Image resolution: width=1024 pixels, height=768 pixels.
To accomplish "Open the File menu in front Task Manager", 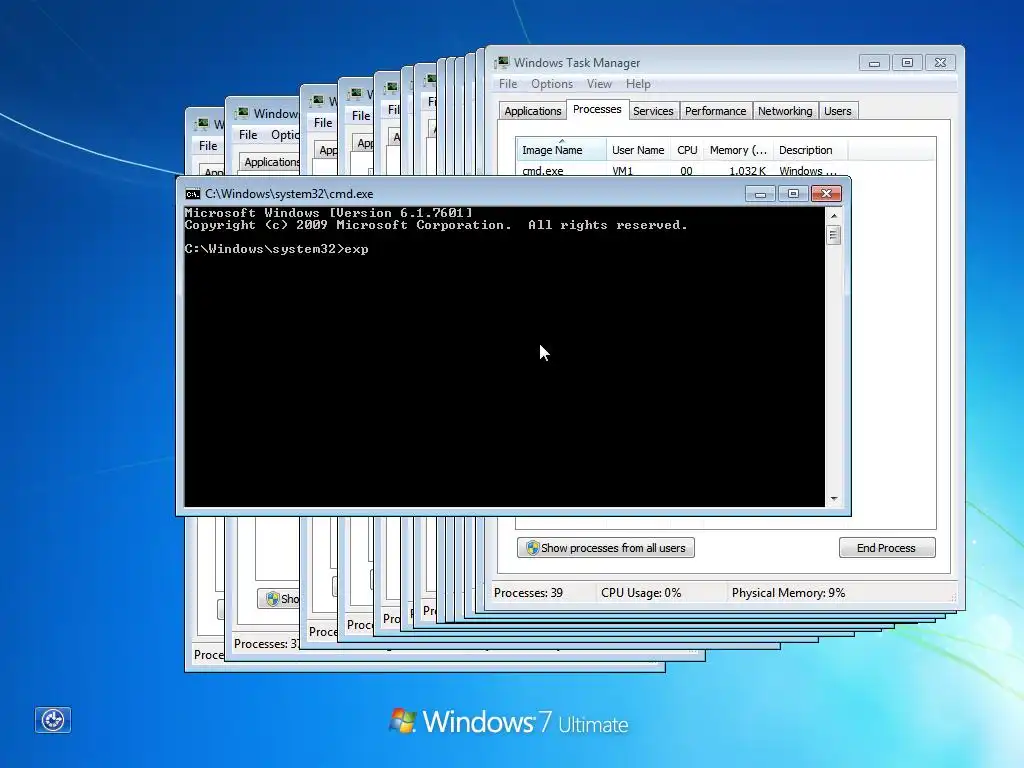I will (x=507, y=84).
